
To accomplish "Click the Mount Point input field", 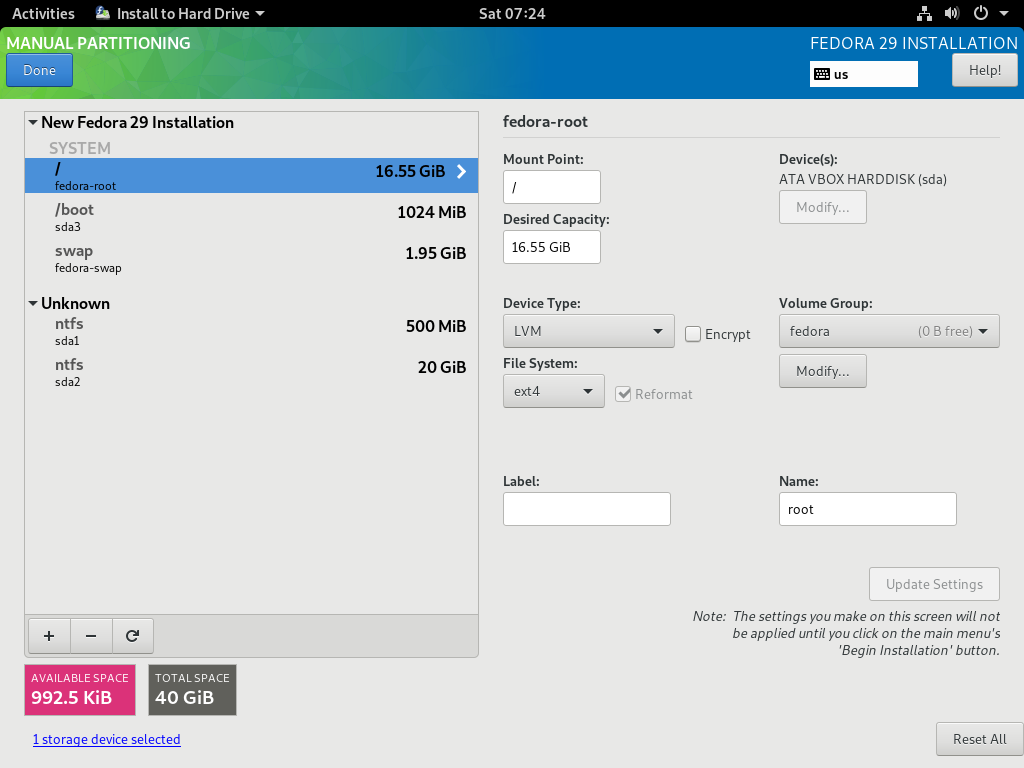I will point(551,187).
